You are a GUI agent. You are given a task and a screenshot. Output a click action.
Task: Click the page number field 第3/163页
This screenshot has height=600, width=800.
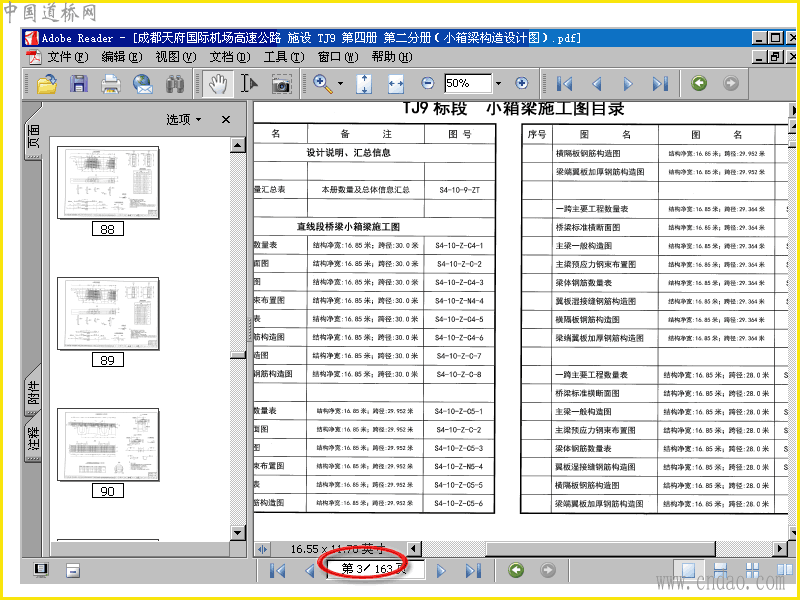tap(376, 568)
